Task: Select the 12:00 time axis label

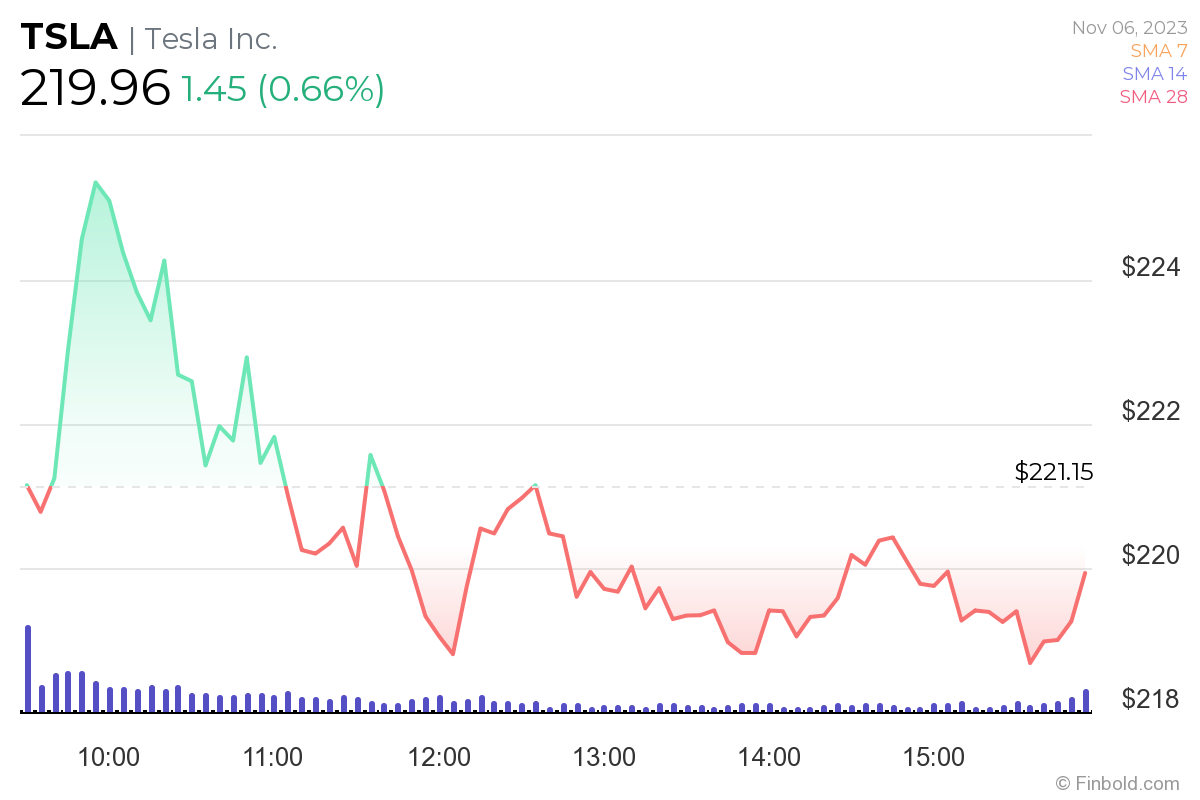Action: point(439,756)
